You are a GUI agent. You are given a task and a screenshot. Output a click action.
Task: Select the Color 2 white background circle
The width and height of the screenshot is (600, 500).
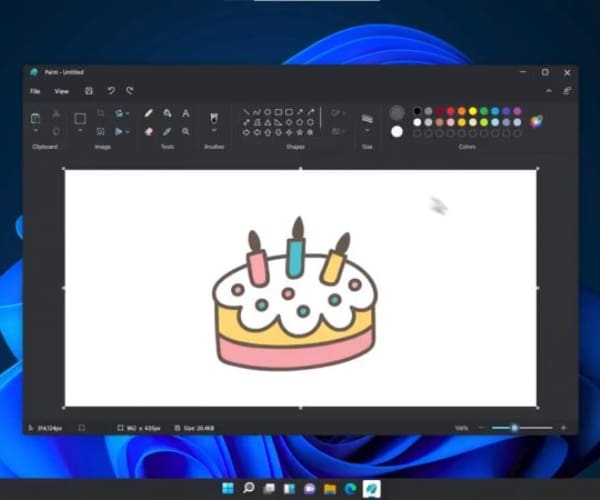397,132
